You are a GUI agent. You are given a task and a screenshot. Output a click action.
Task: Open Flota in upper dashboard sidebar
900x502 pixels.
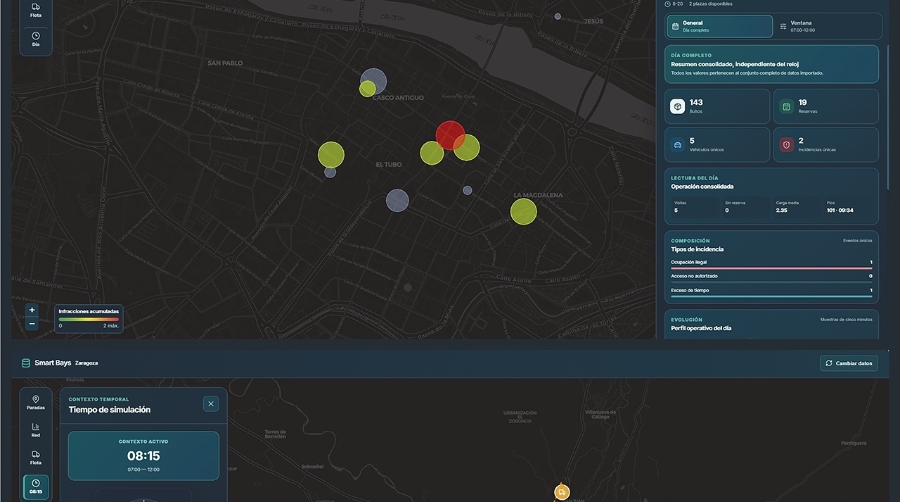pos(36,10)
